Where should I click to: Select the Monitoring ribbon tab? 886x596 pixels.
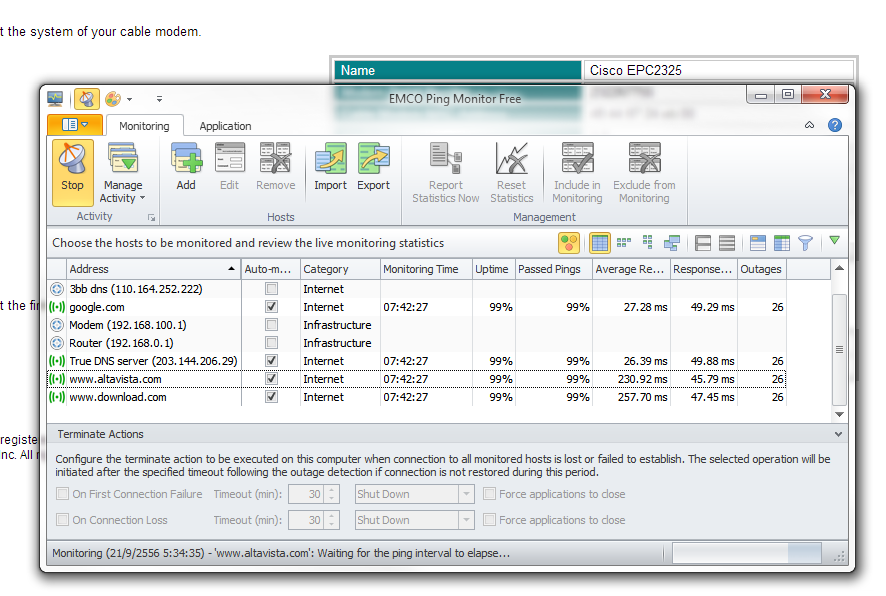(144, 126)
